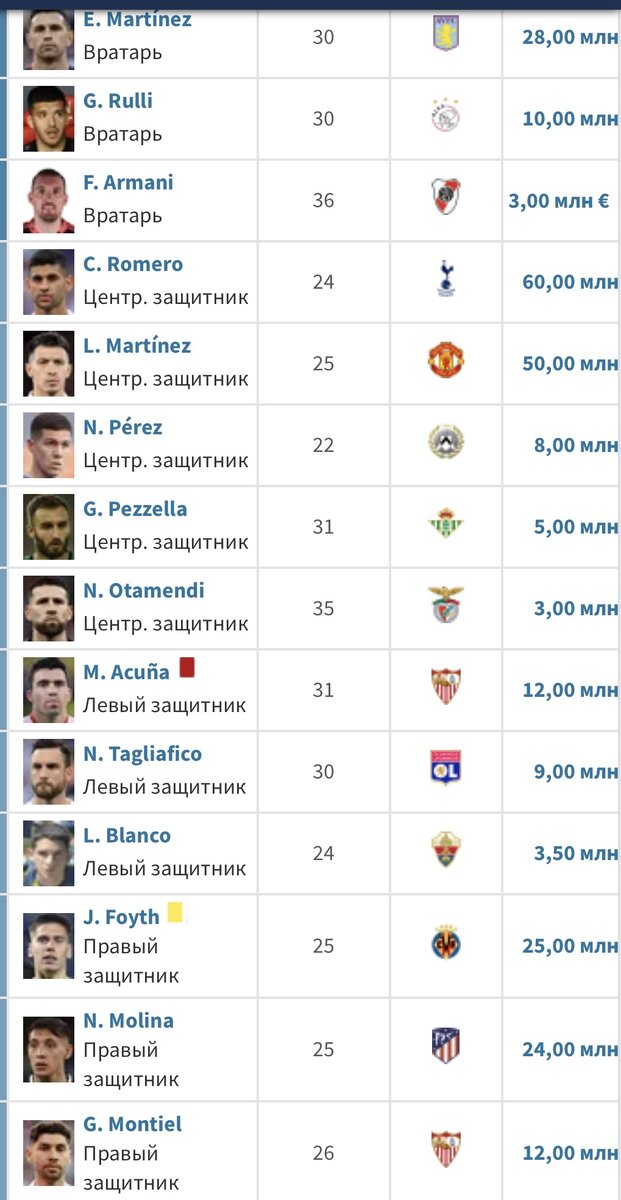
Task: Click the River Plate crest beside Armani
Action: click(x=446, y=198)
